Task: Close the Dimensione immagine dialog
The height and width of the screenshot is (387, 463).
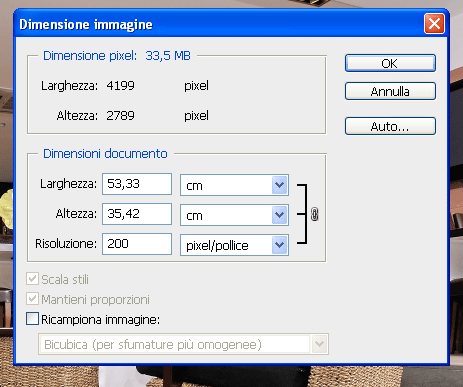Action: coord(434,24)
